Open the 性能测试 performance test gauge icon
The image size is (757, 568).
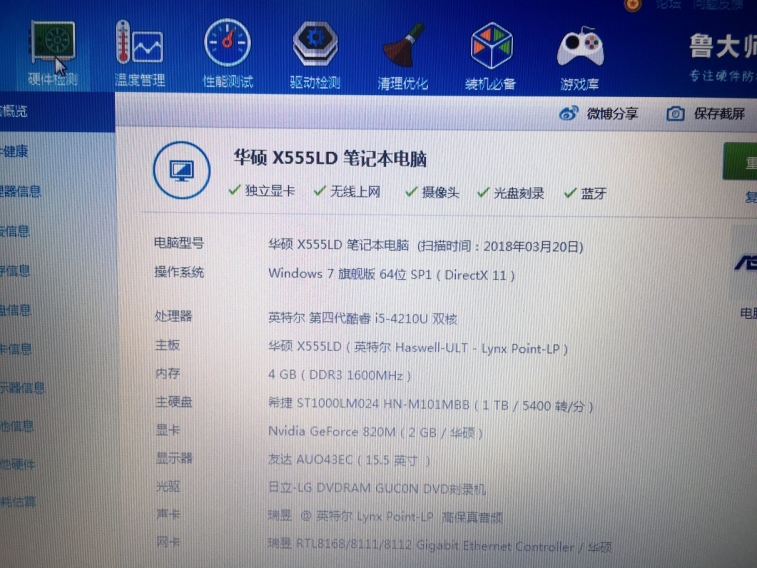[227, 54]
